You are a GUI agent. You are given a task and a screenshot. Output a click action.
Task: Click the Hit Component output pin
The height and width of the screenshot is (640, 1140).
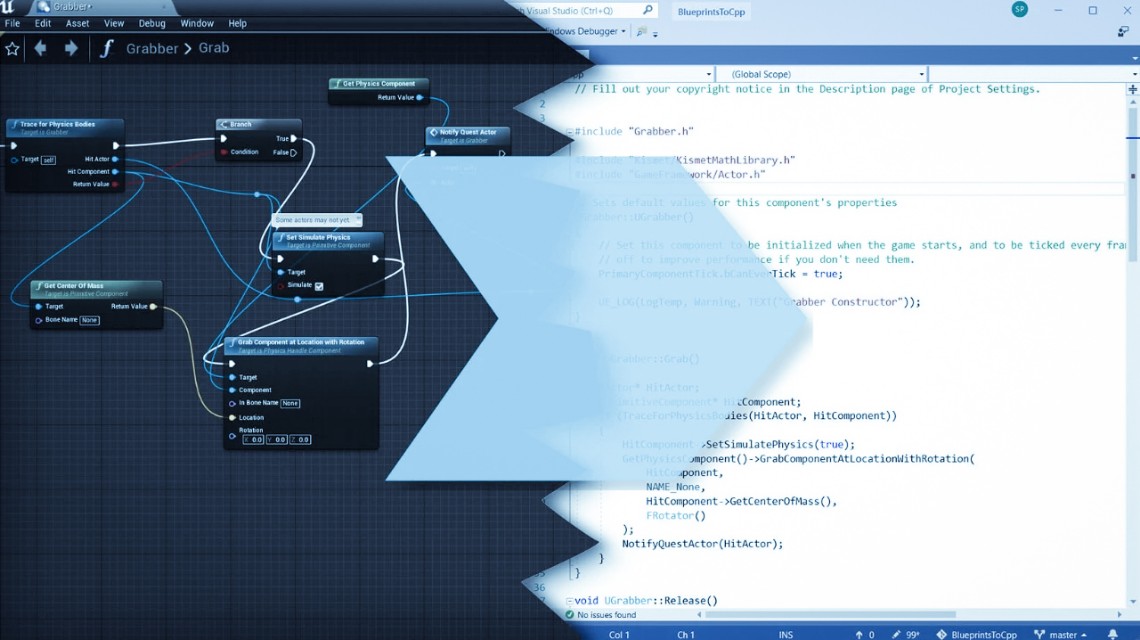[x=115, y=172]
